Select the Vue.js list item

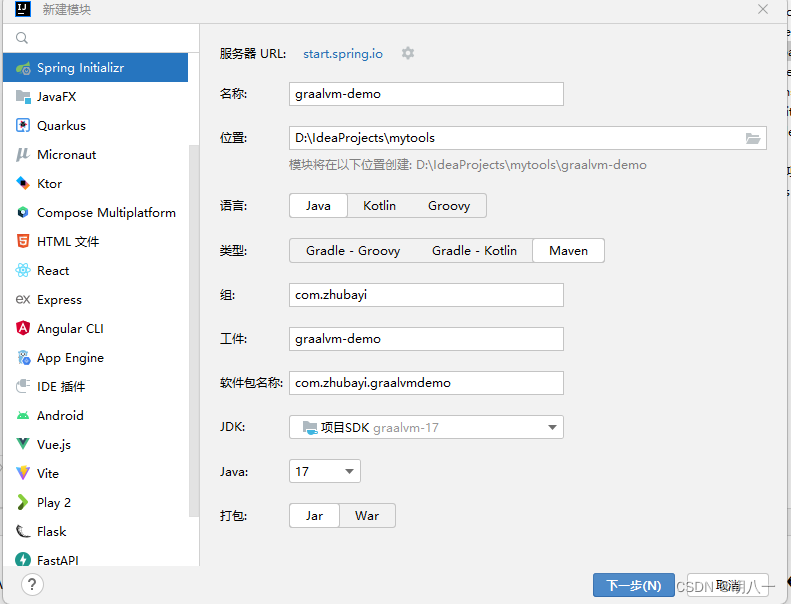click(x=95, y=444)
